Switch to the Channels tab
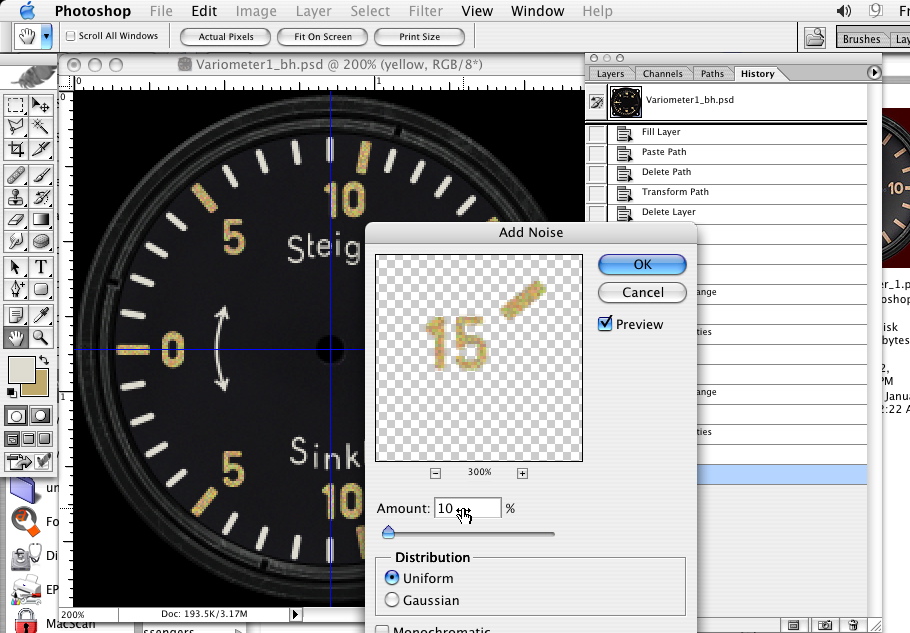 (x=662, y=74)
